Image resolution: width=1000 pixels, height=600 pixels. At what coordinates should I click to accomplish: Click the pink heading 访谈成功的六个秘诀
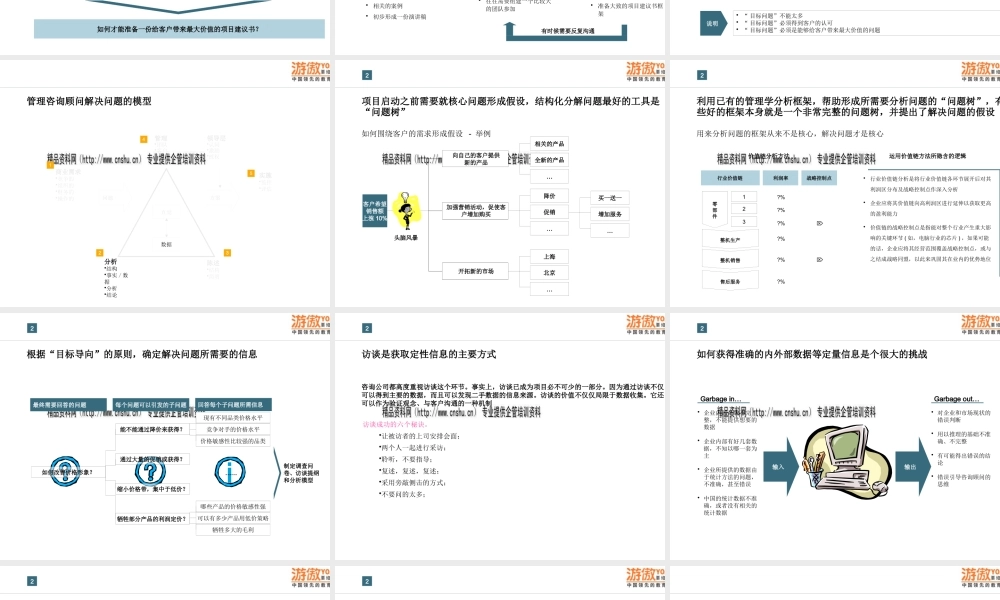(x=395, y=424)
